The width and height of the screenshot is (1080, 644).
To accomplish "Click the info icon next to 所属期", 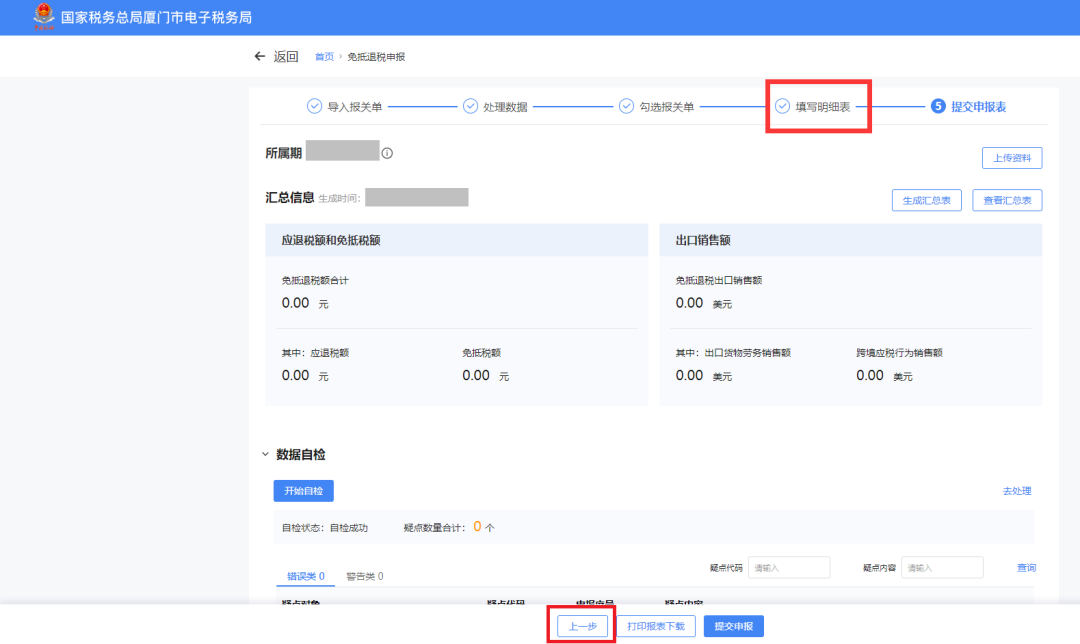I will pos(387,153).
